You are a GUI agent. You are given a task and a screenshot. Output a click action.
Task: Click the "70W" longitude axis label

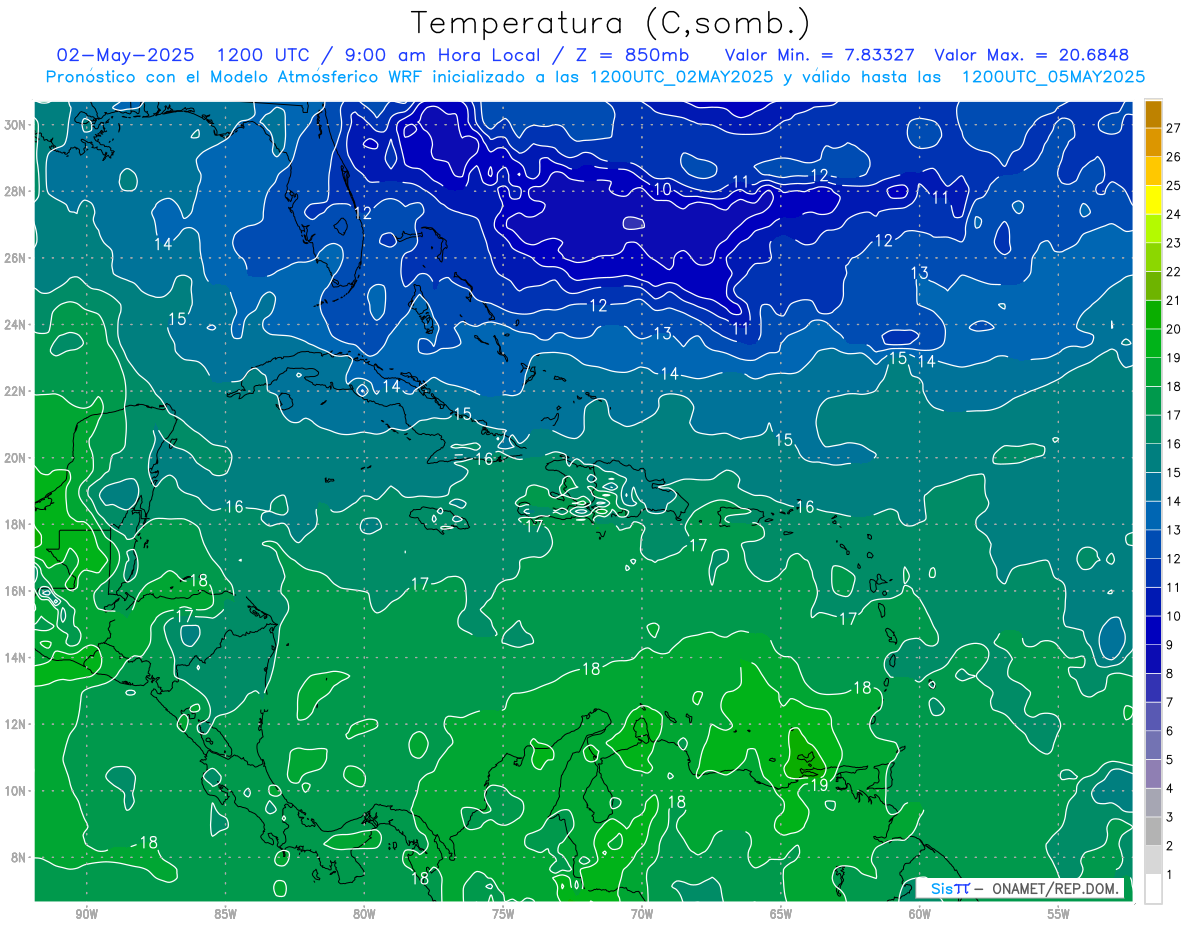pos(642,914)
